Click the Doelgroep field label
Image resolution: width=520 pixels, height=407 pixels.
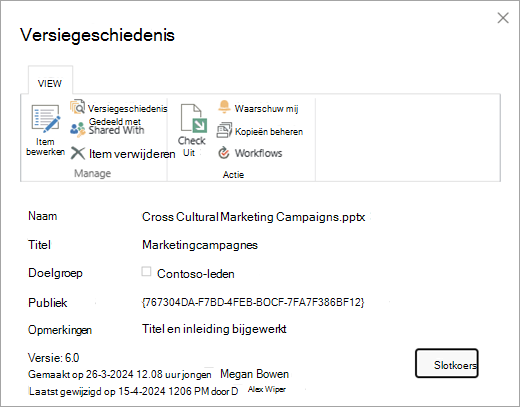coord(55,273)
